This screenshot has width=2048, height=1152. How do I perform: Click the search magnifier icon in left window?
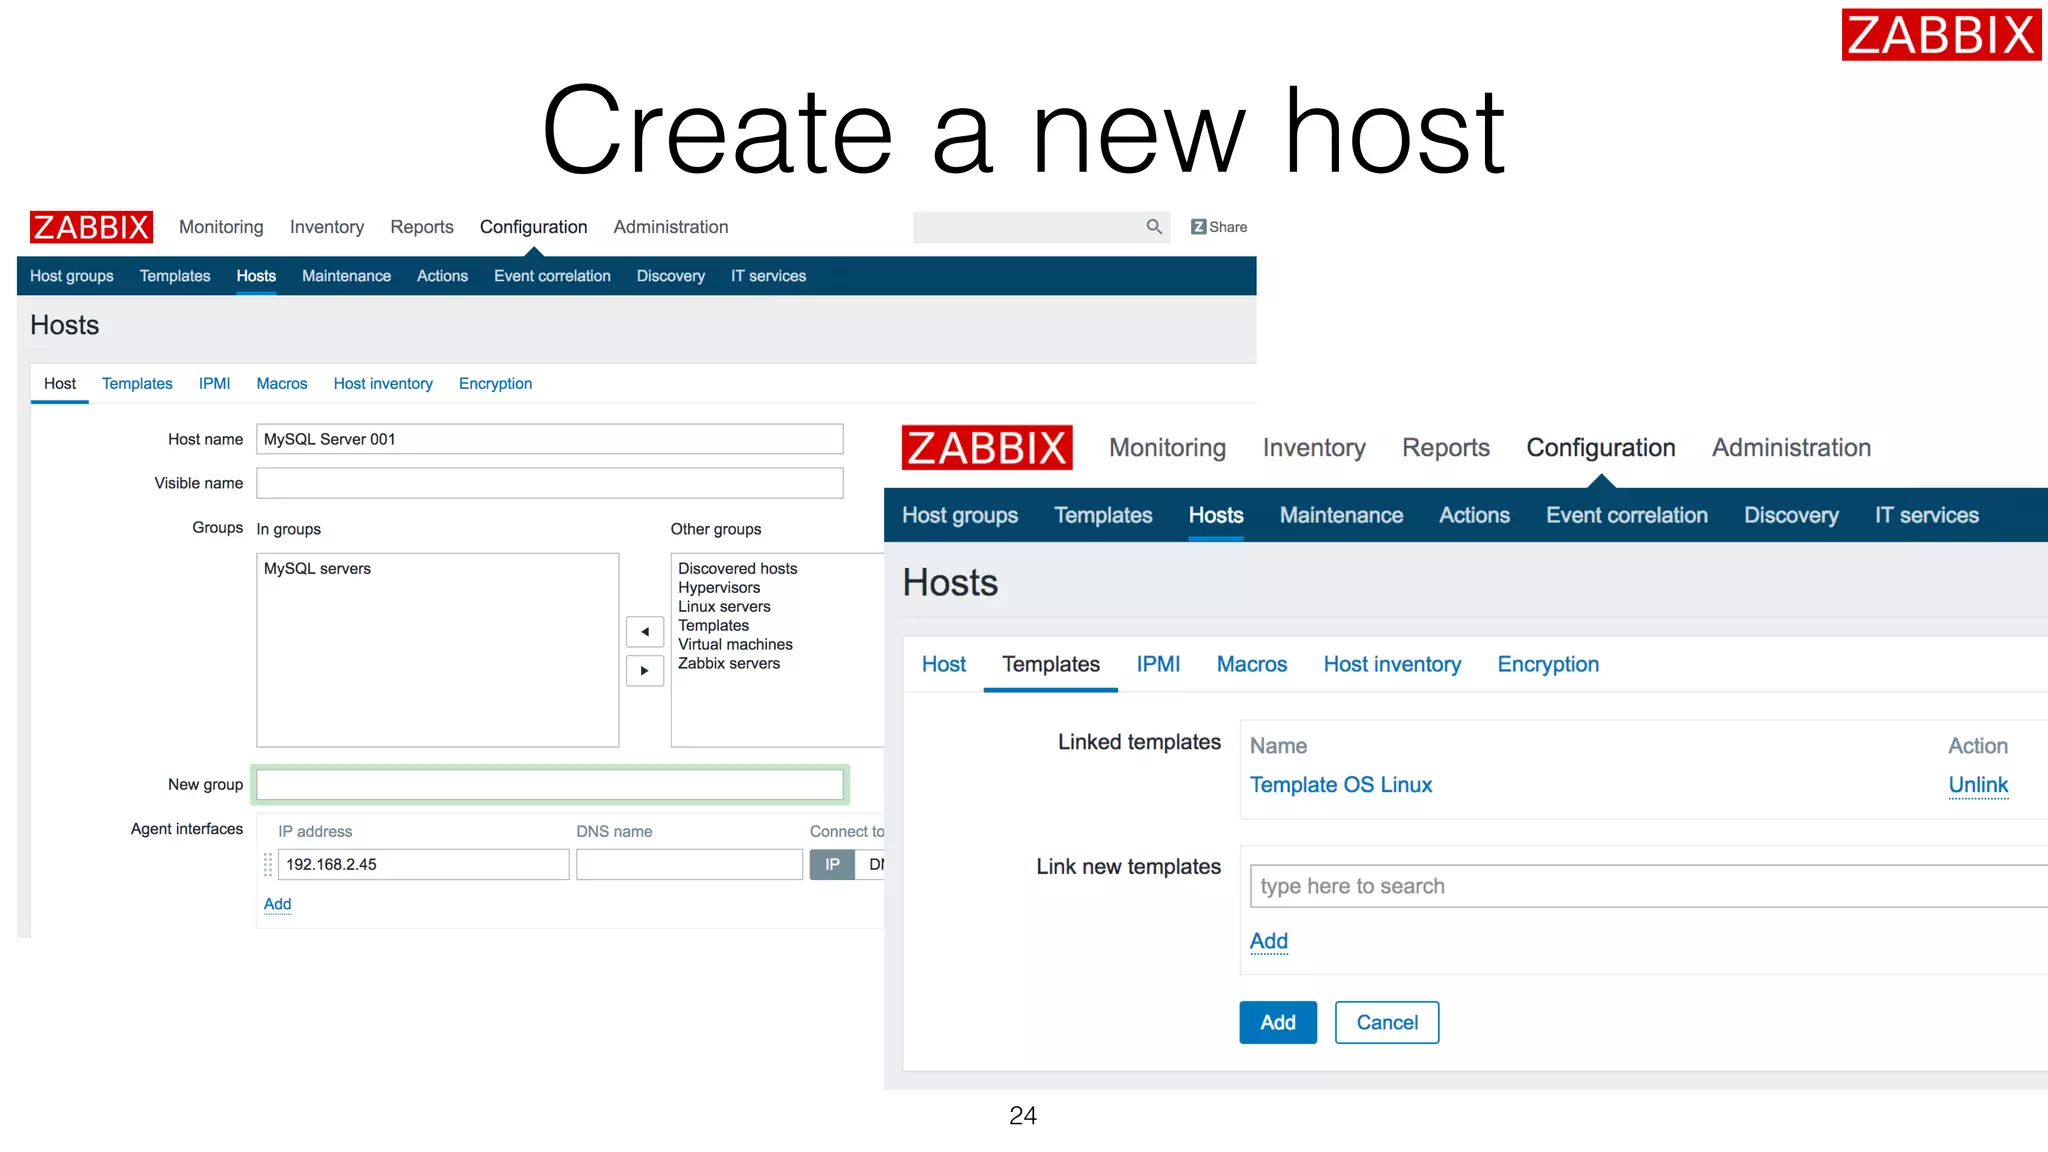[1154, 227]
